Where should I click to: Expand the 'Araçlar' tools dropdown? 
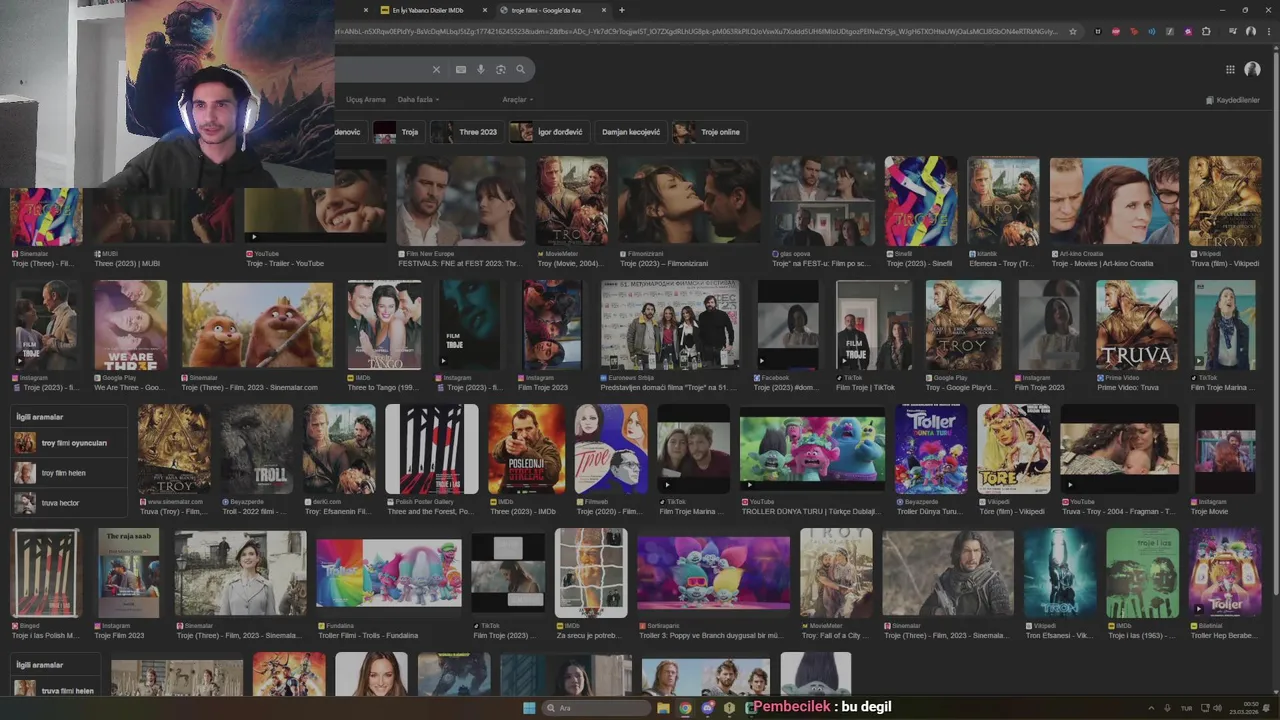point(517,100)
